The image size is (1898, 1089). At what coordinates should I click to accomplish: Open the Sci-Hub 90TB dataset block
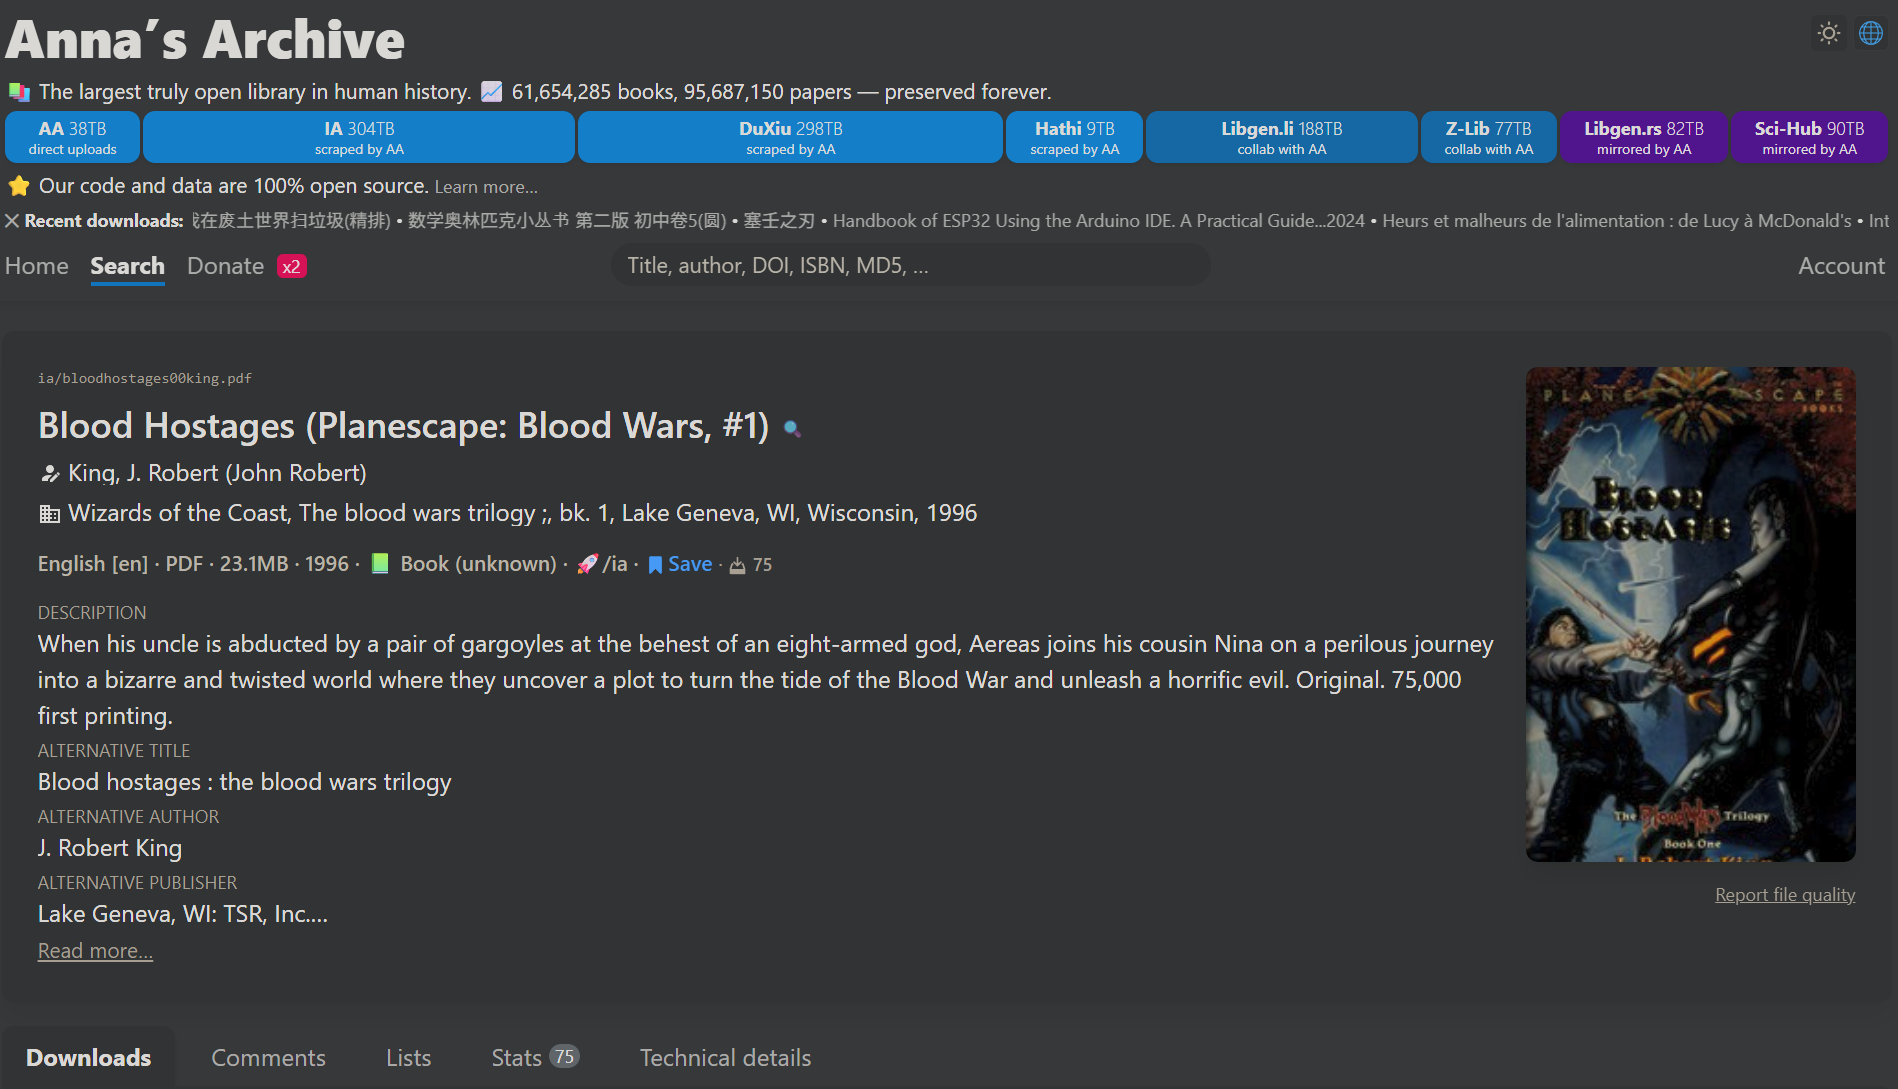1810,137
